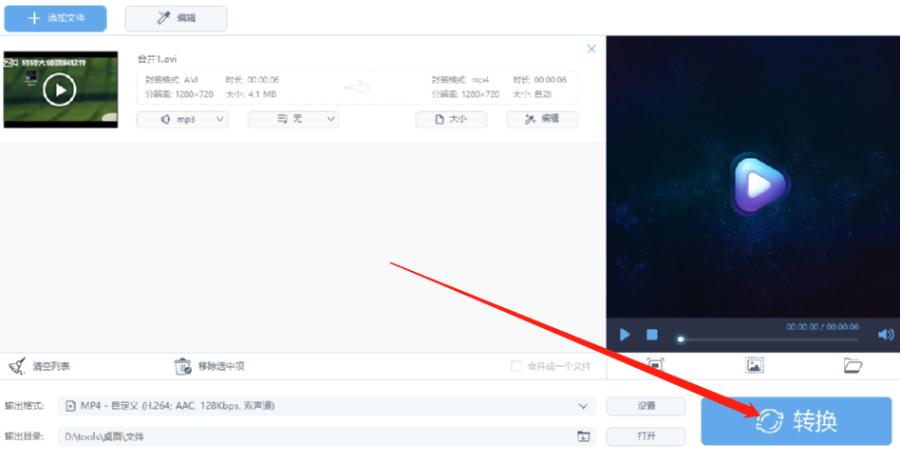Click the preview playback progress slider

tap(769, 339)
